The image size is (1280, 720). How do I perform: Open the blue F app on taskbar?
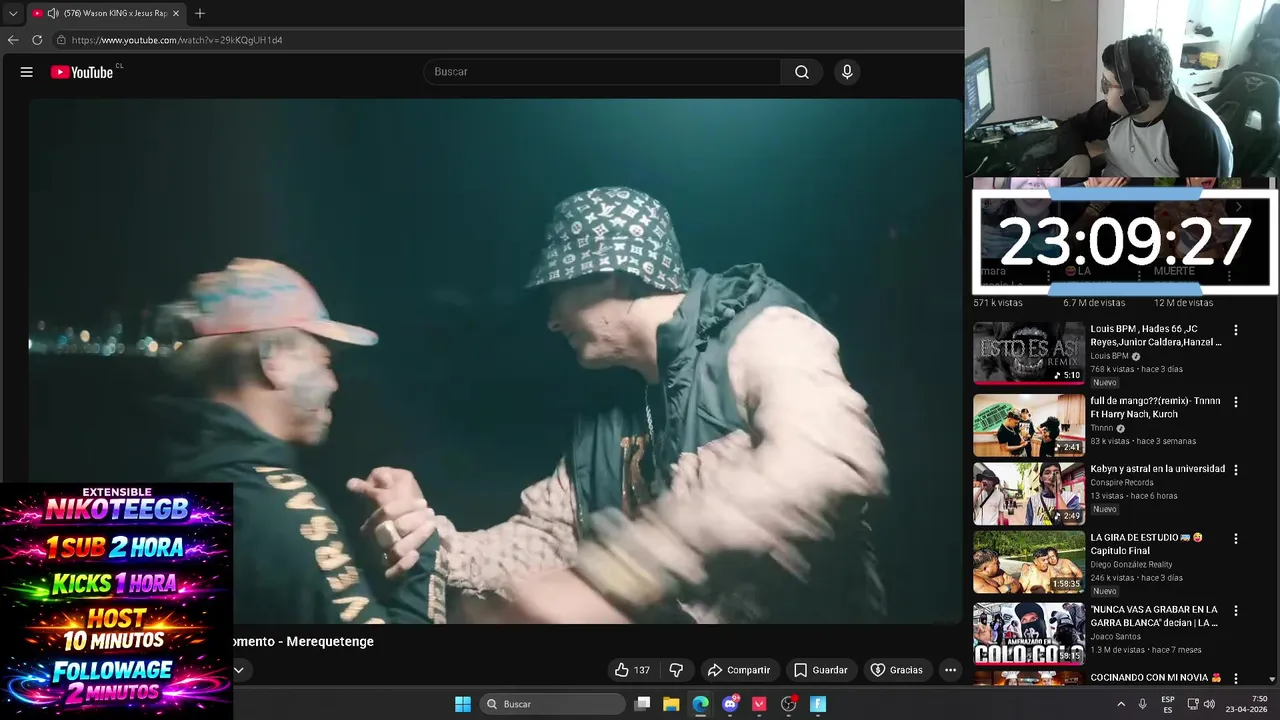tap(818, 704)
